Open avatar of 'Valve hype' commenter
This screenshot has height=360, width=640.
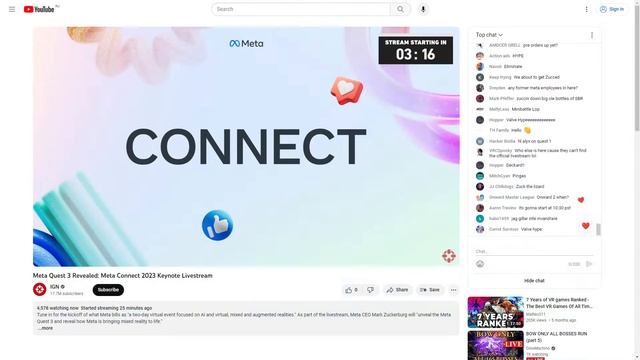coord(480,229)
